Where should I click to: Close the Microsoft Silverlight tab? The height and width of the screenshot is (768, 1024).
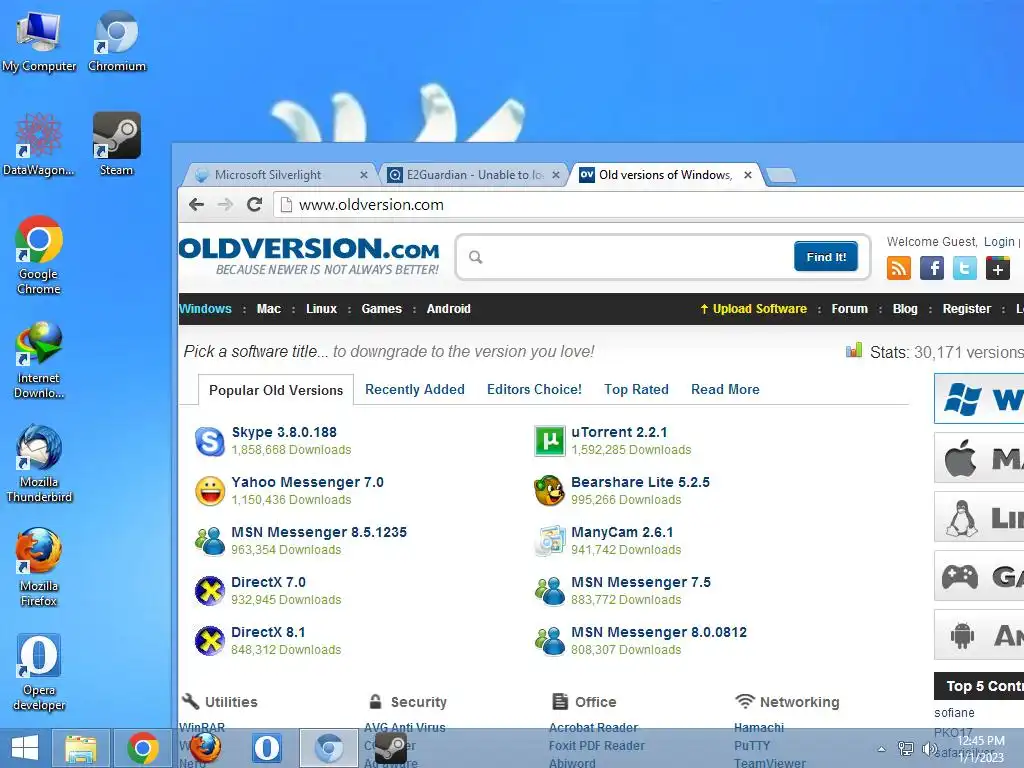[x=364, y=175]
